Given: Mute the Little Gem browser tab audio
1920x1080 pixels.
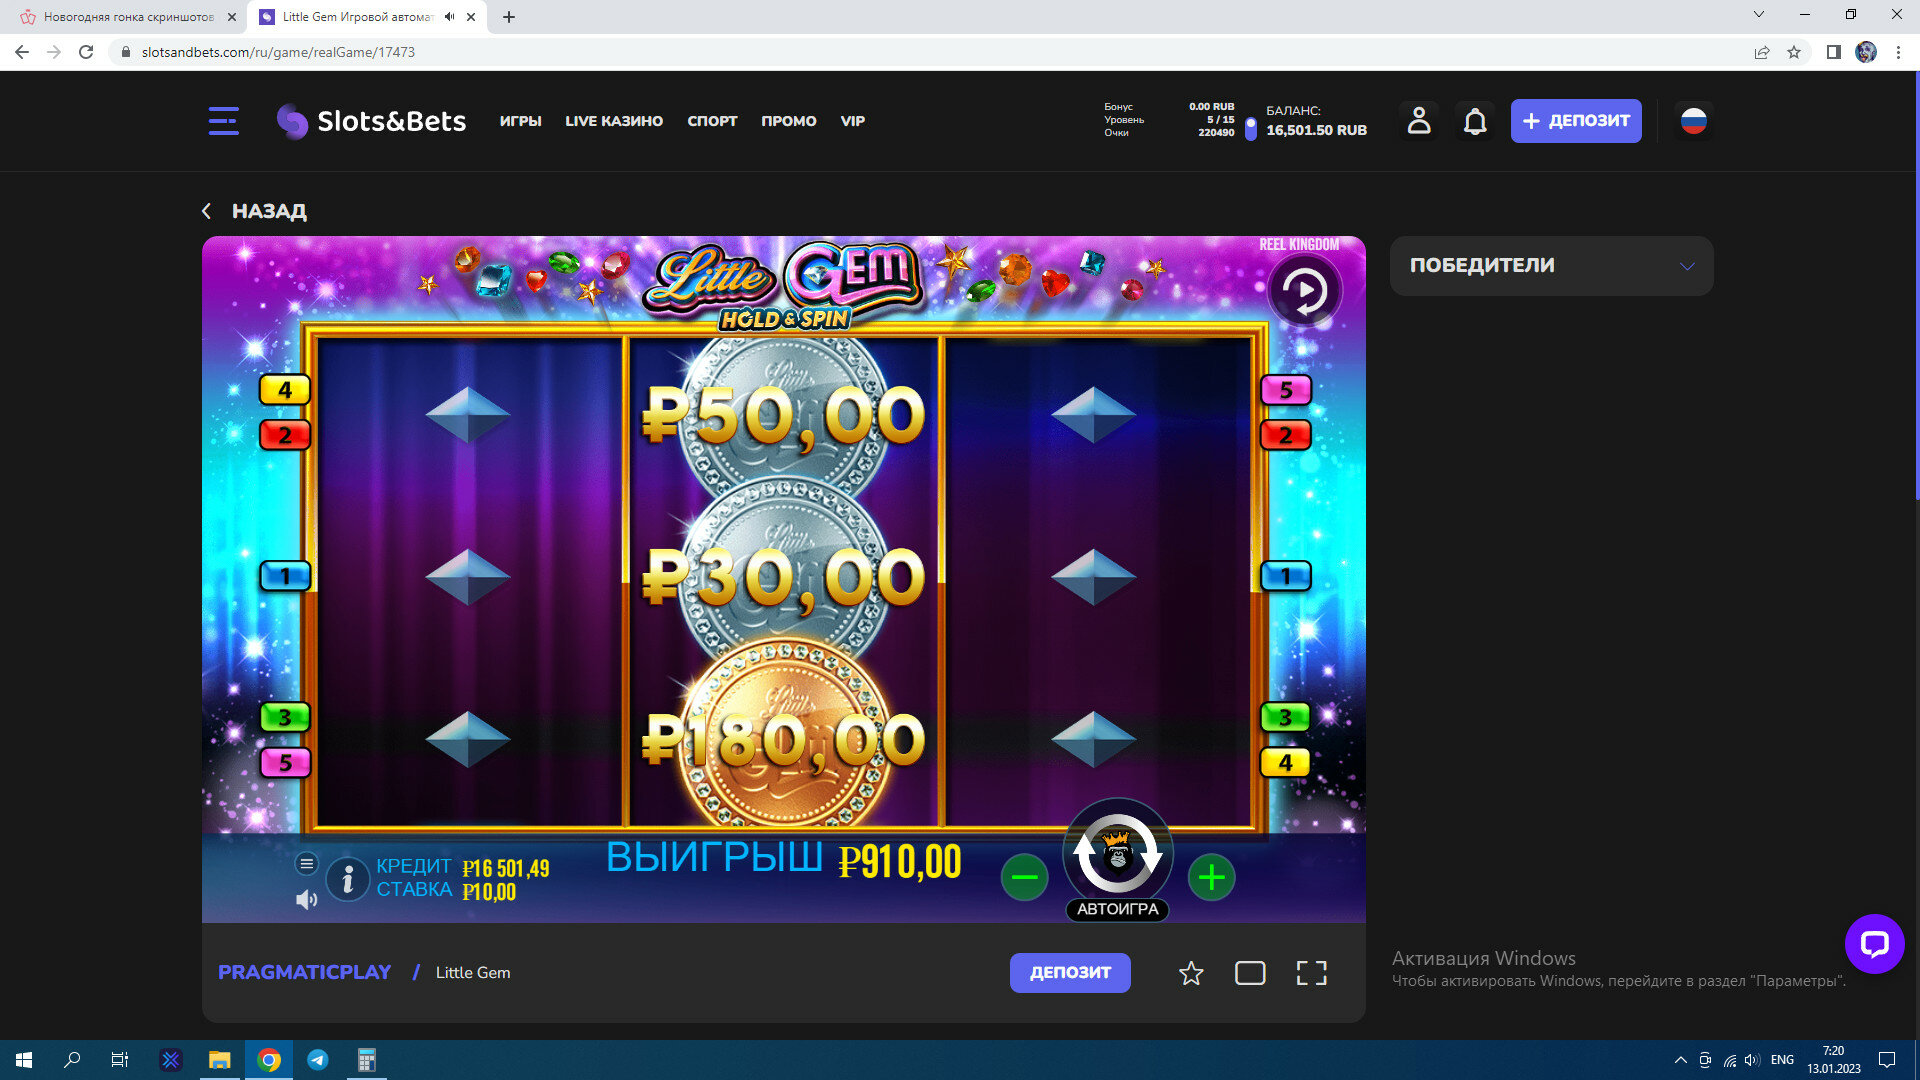Looking at the screenshot, I should tap(450, 17).
